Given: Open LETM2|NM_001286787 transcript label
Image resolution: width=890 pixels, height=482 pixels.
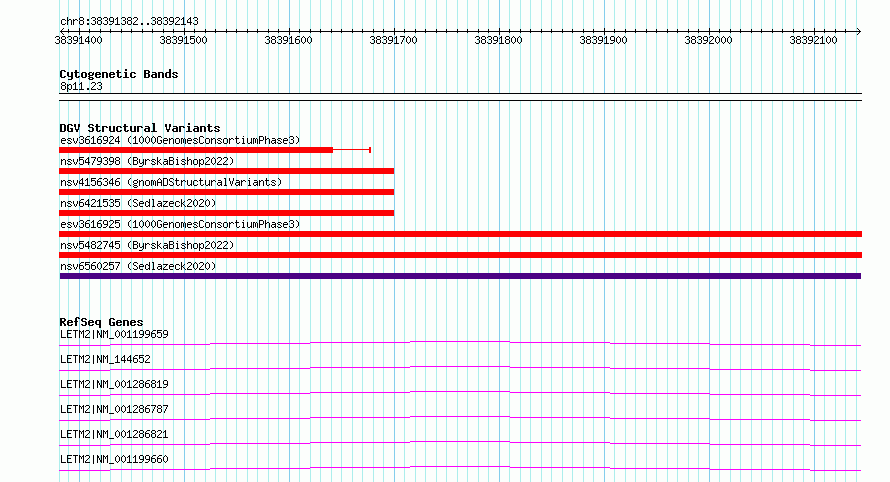Looking at the screenshot, I should 114,409.
